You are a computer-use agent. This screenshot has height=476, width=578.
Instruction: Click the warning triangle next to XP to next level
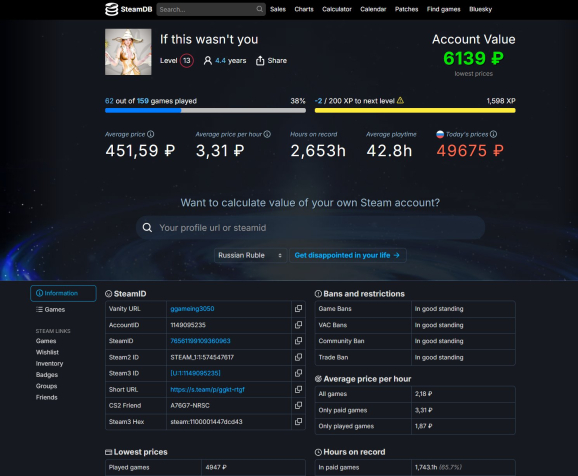coord(400,100)
